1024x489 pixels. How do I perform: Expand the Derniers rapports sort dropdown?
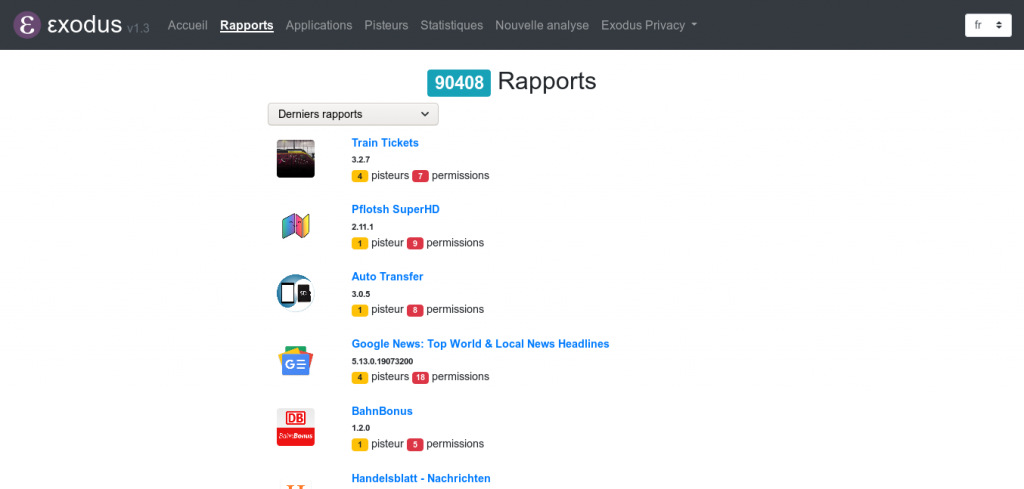(353, 114)
